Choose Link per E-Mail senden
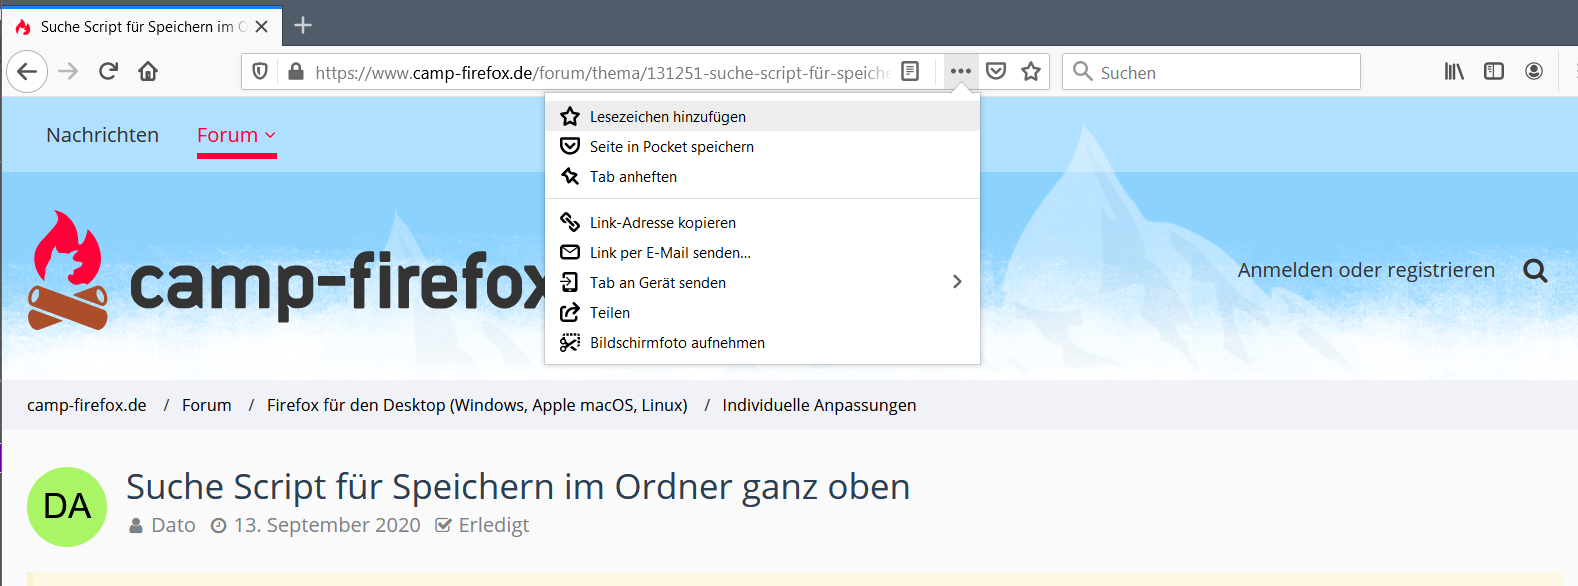The image size is (1578, 586). 762,252
